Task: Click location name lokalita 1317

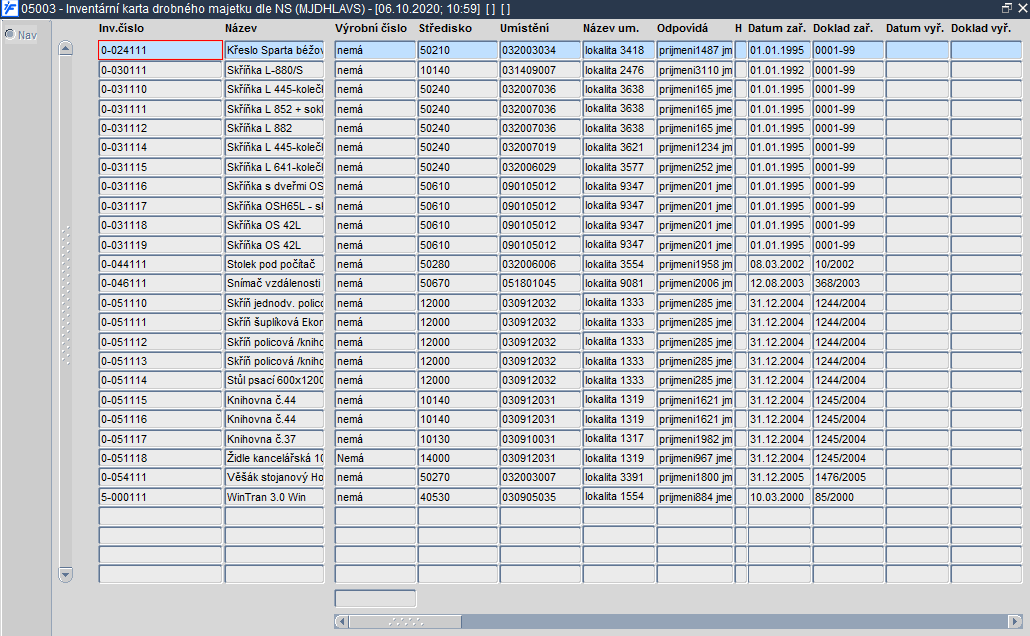Action: click(x=619, y=439)
